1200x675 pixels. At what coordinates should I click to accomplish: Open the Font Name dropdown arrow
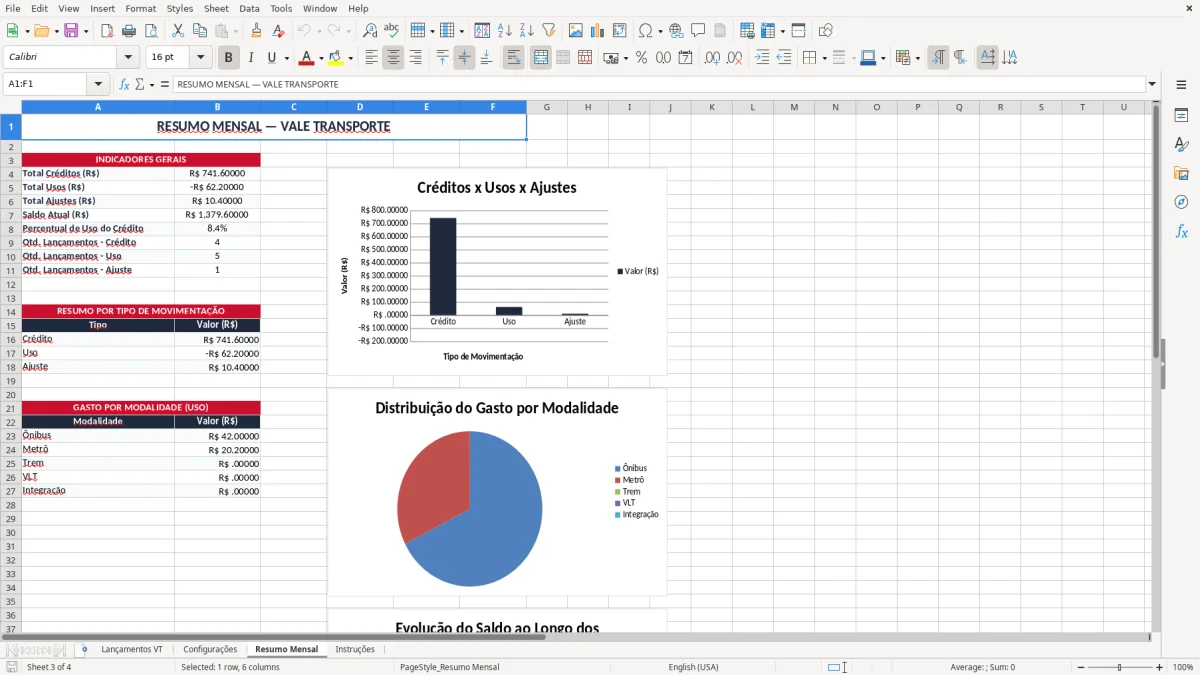tap(128, 58)
